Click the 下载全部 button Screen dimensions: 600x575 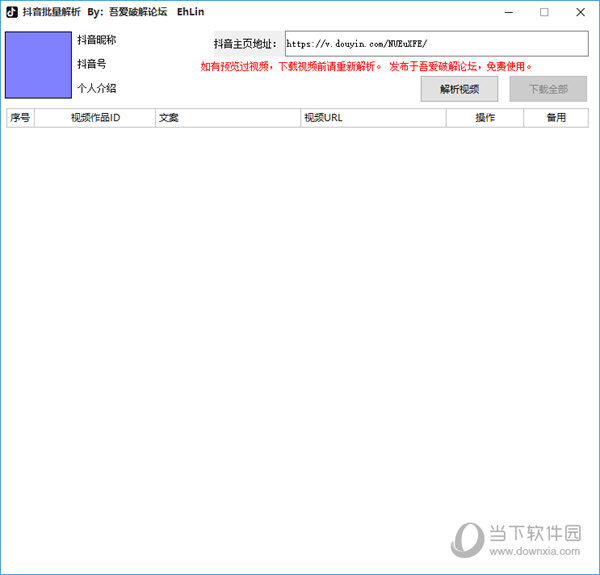tap(548, 89)
